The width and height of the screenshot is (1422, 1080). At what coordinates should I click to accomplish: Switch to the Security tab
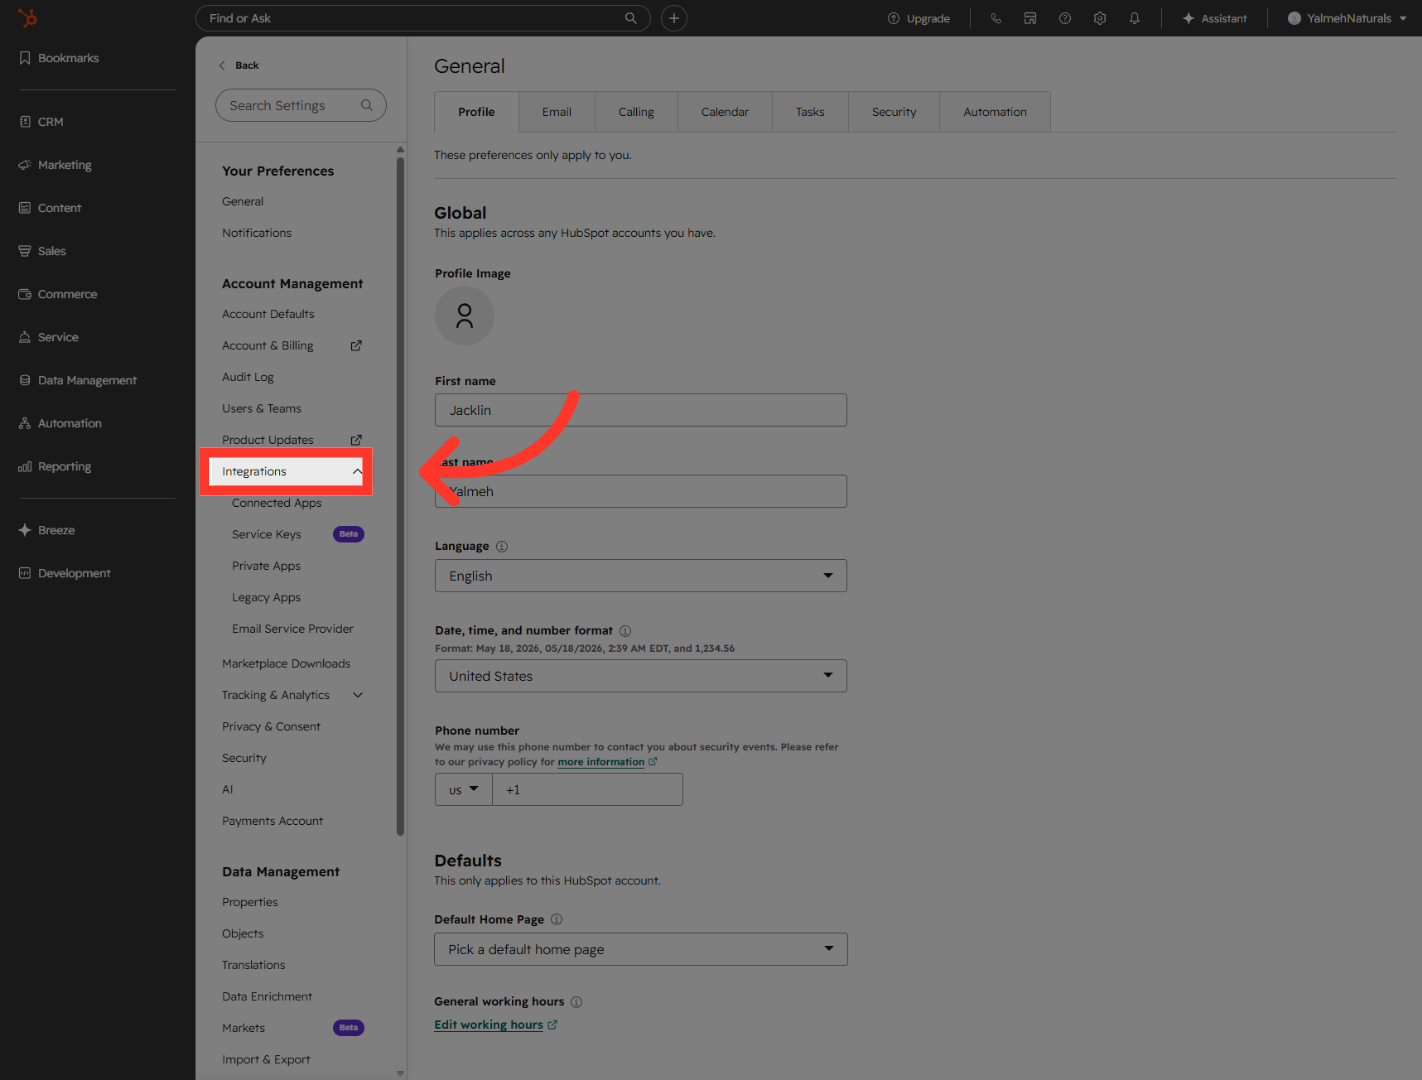click(894, 112)
